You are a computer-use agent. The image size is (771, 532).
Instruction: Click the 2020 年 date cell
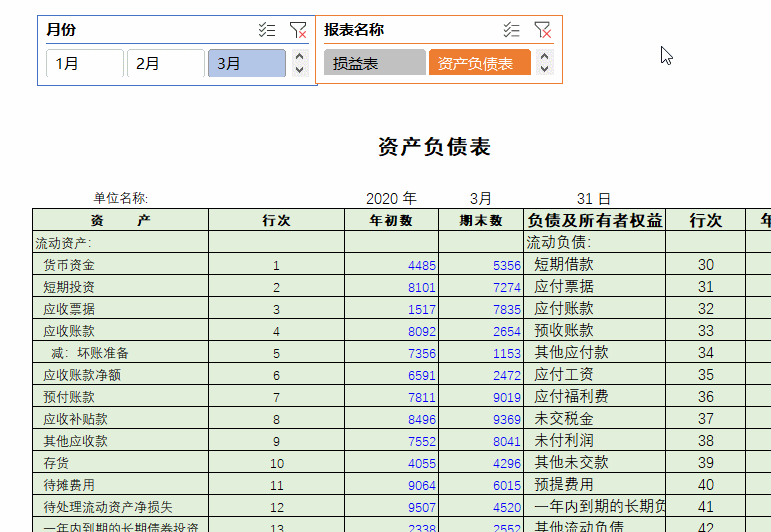(391, 199)
